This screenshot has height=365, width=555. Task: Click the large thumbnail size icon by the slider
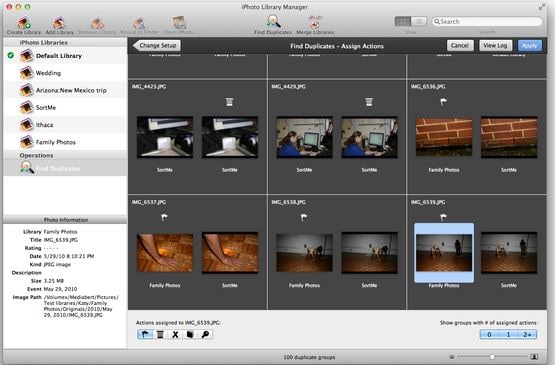[x=534, y=357]
